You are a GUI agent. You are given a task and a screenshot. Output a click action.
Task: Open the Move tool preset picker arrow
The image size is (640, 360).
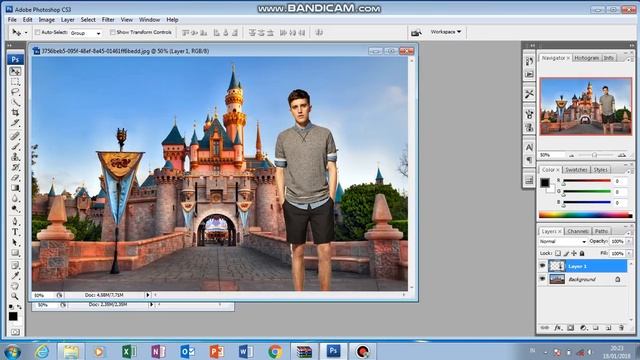(27, 33)
